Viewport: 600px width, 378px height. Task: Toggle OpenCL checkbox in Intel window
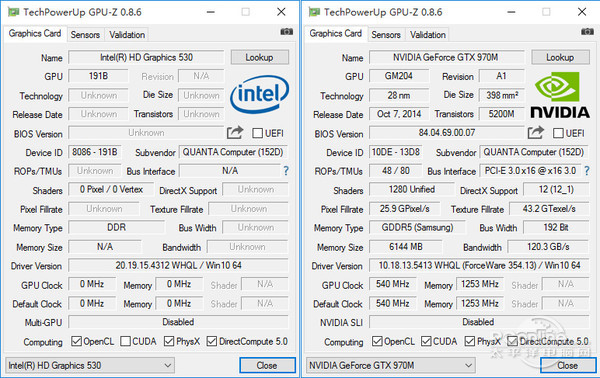[x=77, y=341]
